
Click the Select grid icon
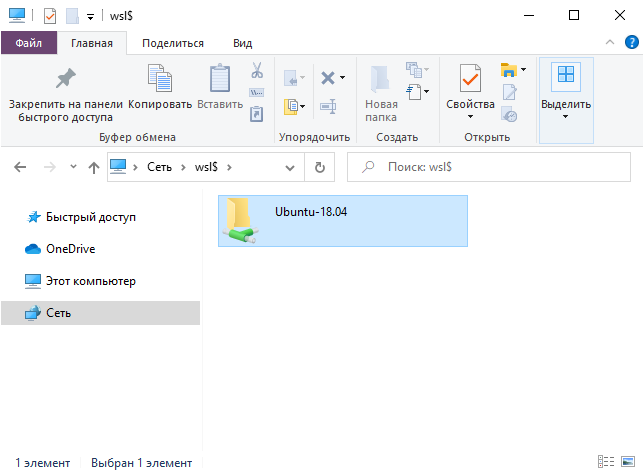coord(566,76)
